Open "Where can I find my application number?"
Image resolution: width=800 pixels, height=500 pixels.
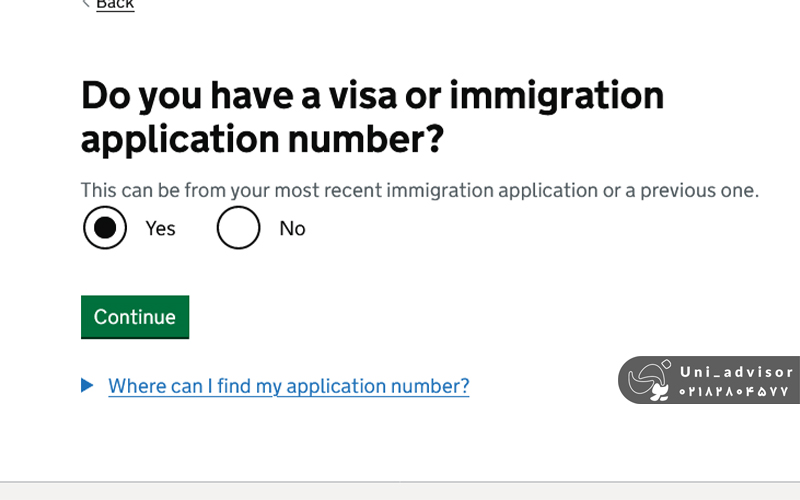click(288, 386)
